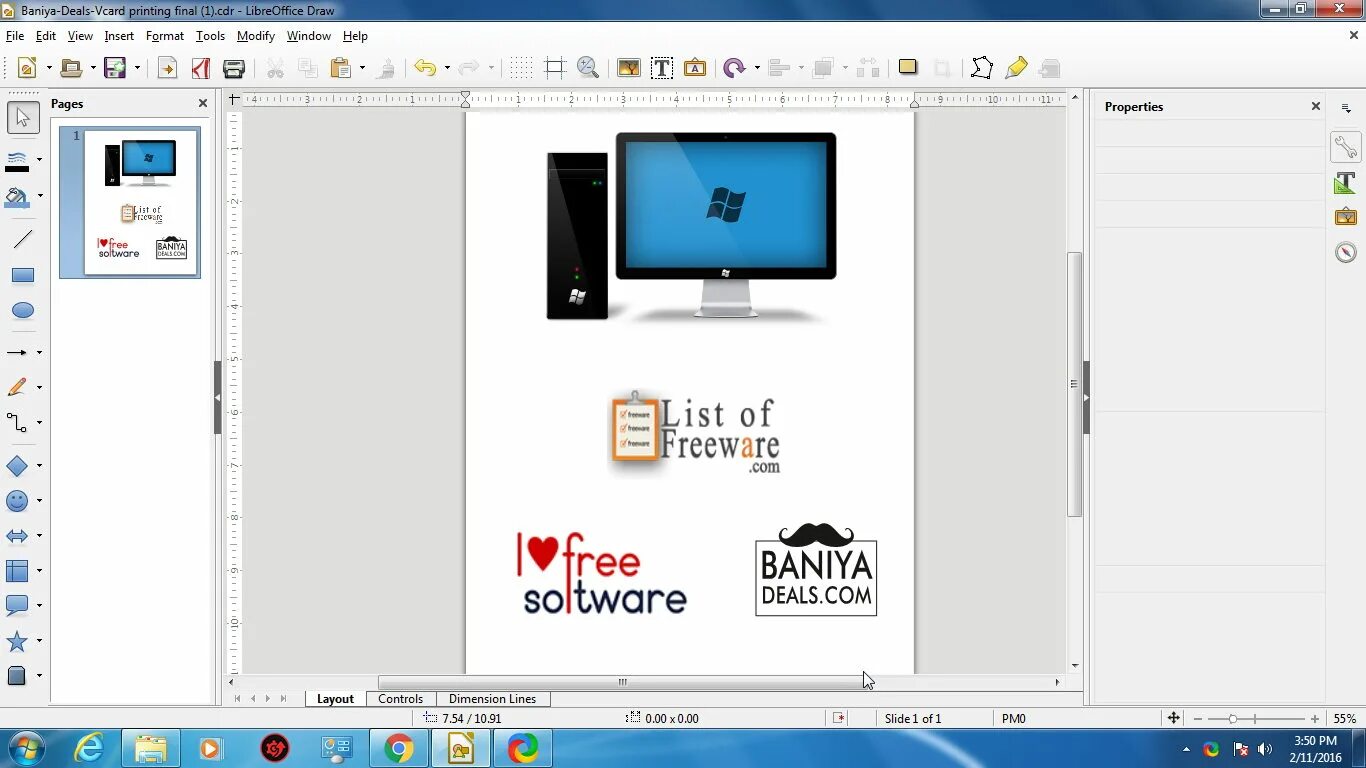Select the Smiley symbol shapes tool
This screenshot has width=1366, height=768.
[x=17, y=501]
